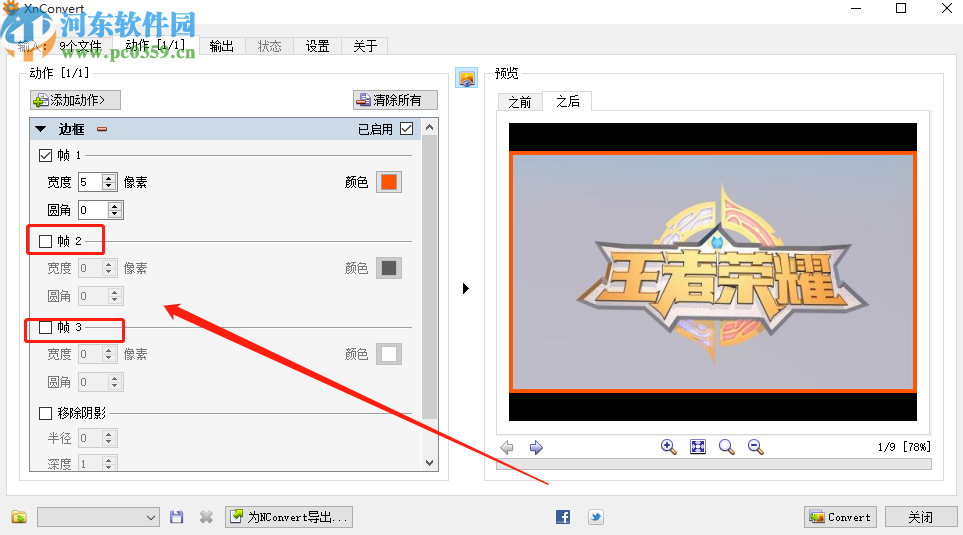The height and width of the screenshot is (535, 963).
Task: Share on Twitter
Action: point(595,517)
